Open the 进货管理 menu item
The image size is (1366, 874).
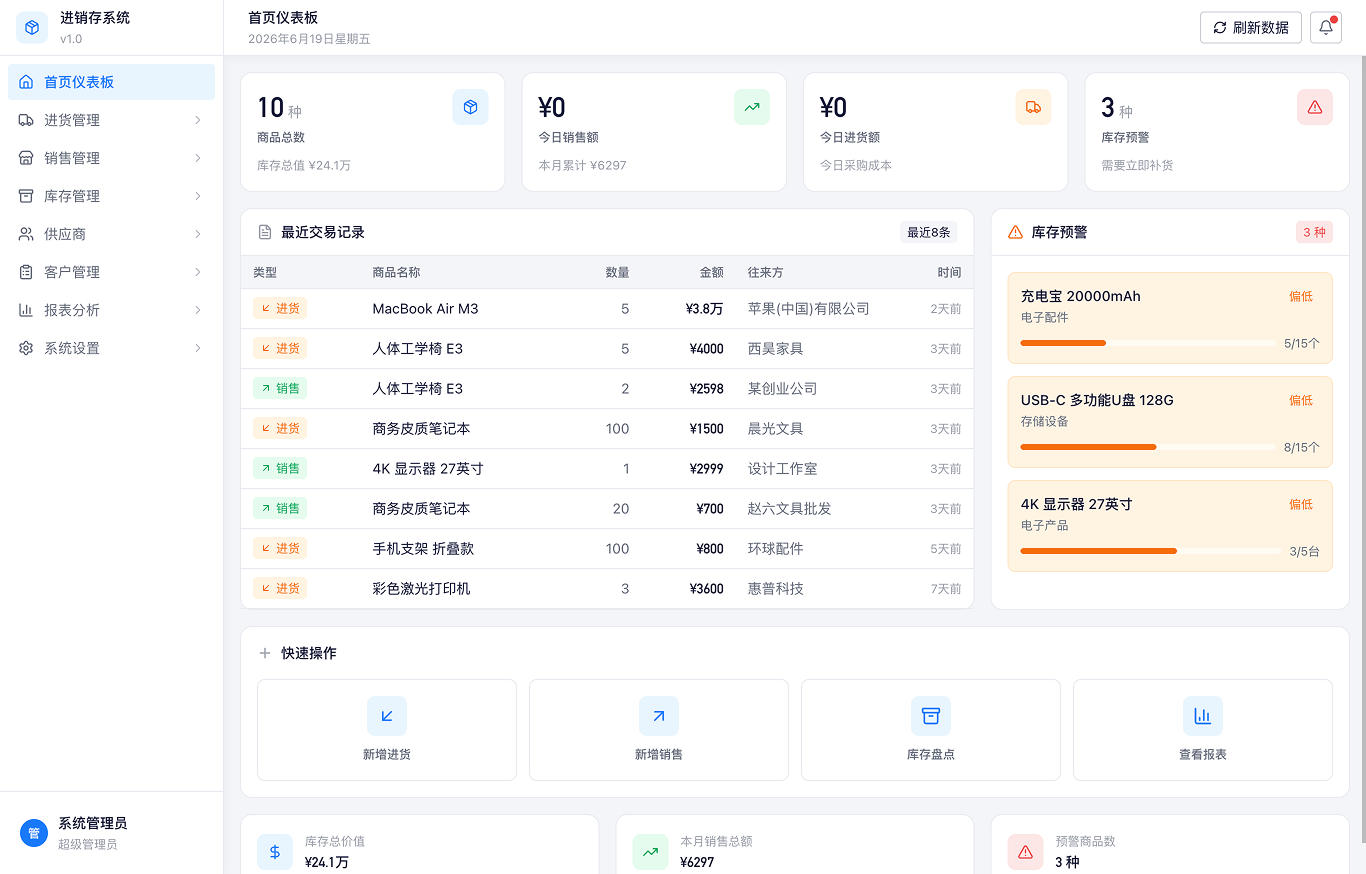pos(111,120)
